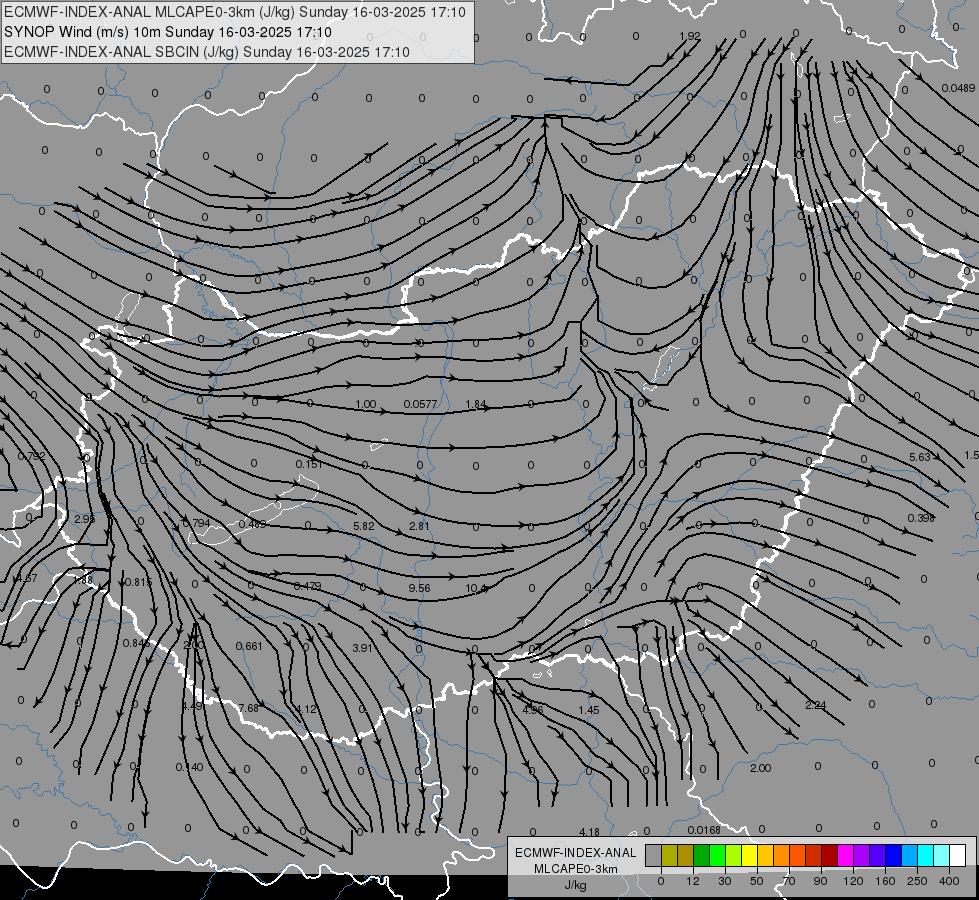Pick the bright green legend swatch
979x900 pixels.
(717, 856)
